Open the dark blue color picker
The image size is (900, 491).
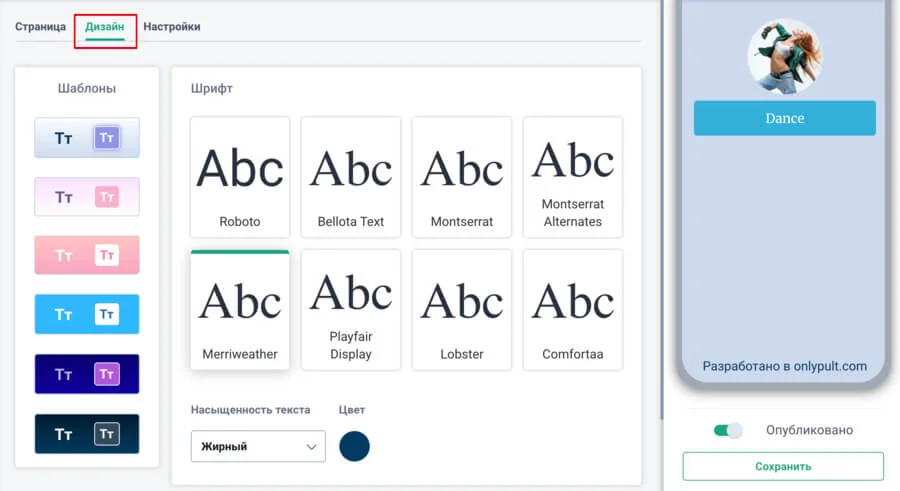pyautogui.click(x=354, y=446)
